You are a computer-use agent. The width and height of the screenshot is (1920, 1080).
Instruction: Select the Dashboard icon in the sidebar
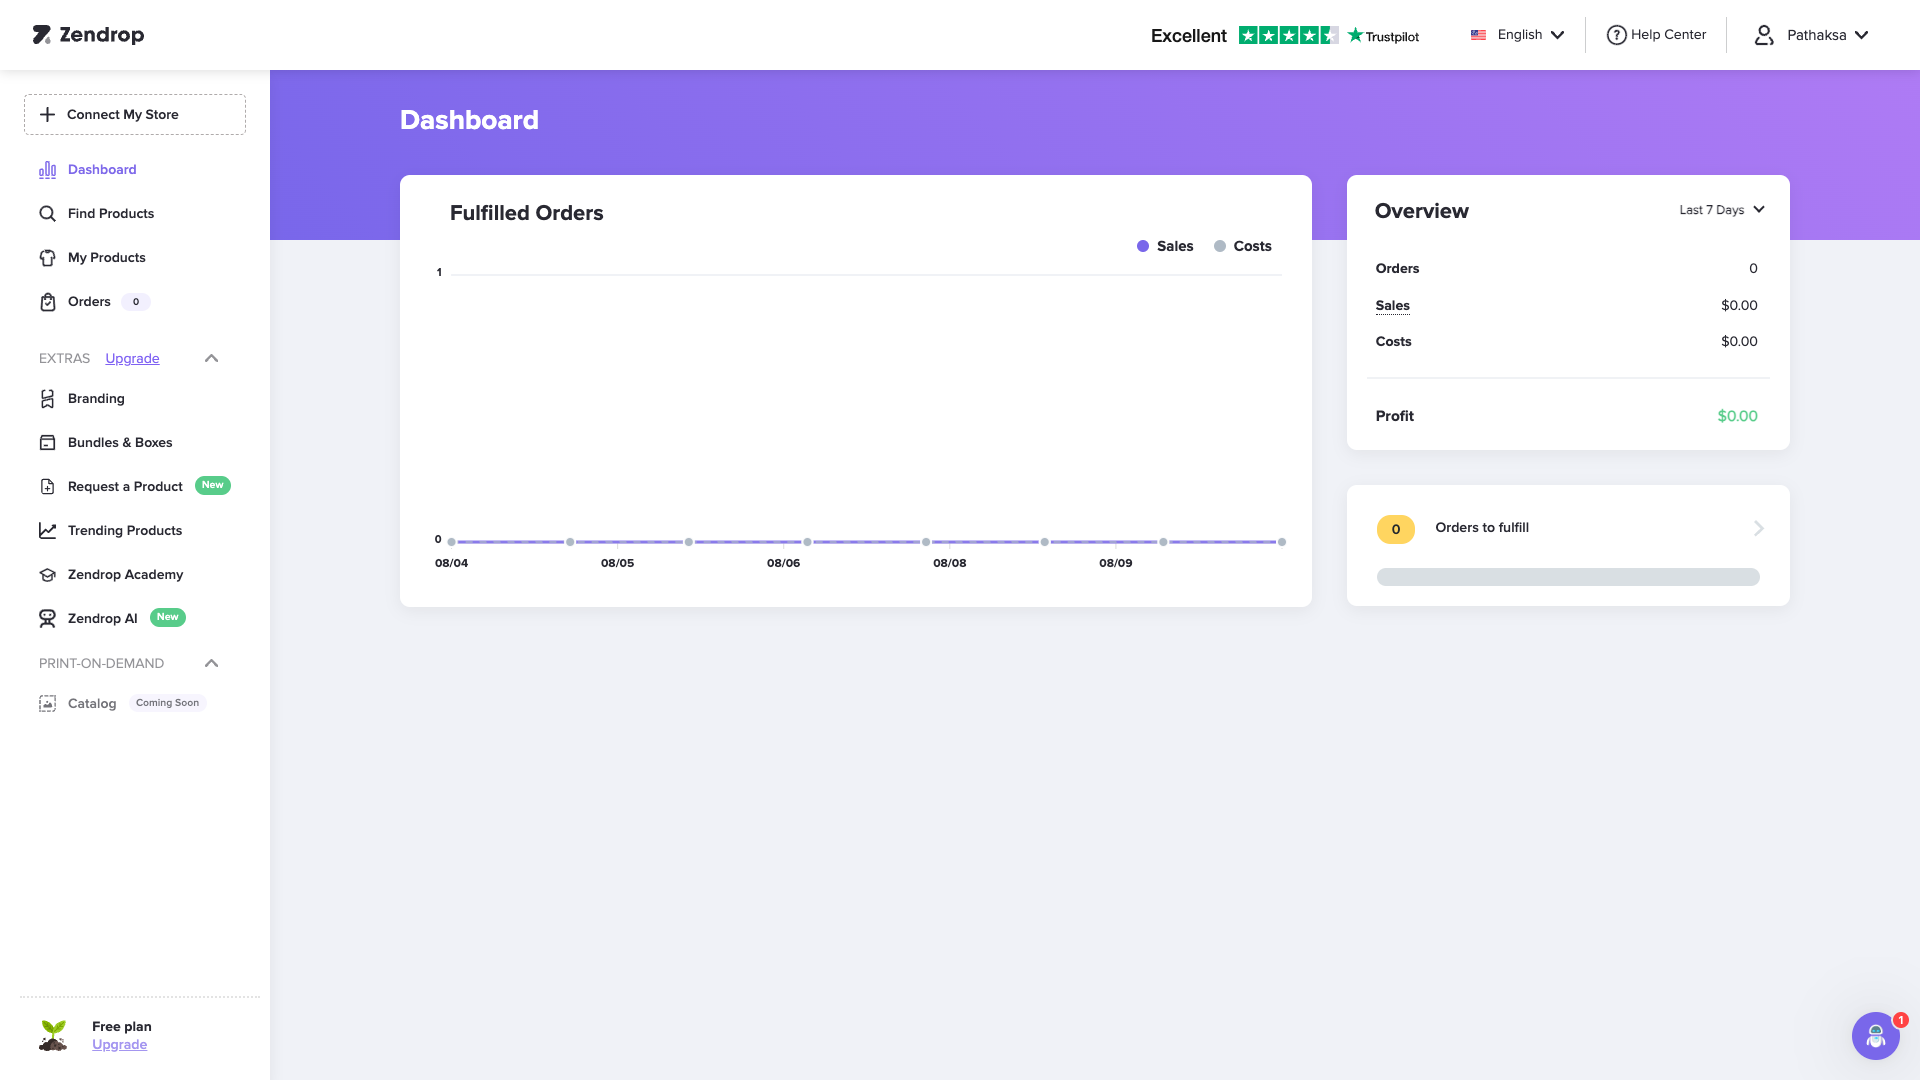[x=47, y=169]
